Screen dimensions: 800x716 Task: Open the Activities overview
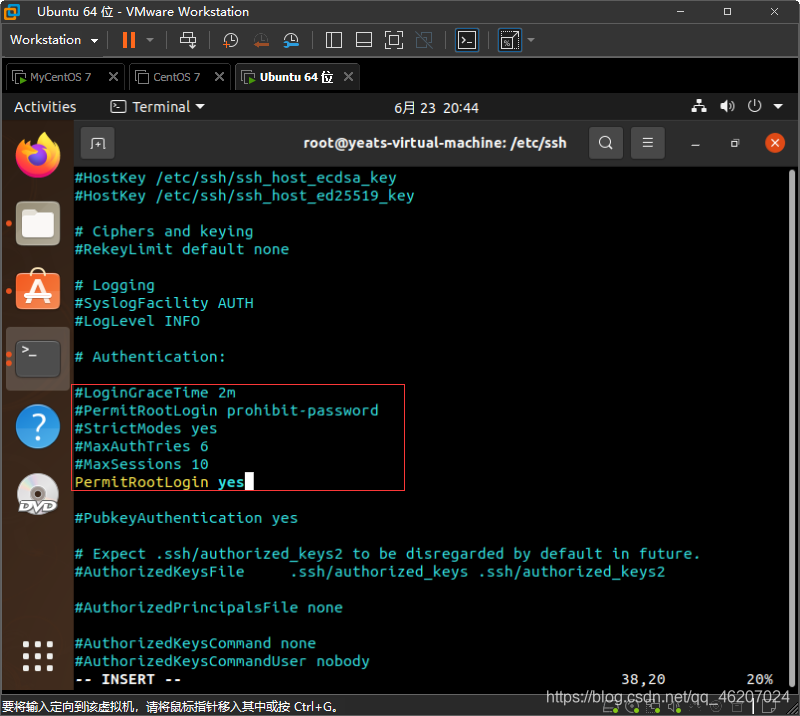[45, 107]
